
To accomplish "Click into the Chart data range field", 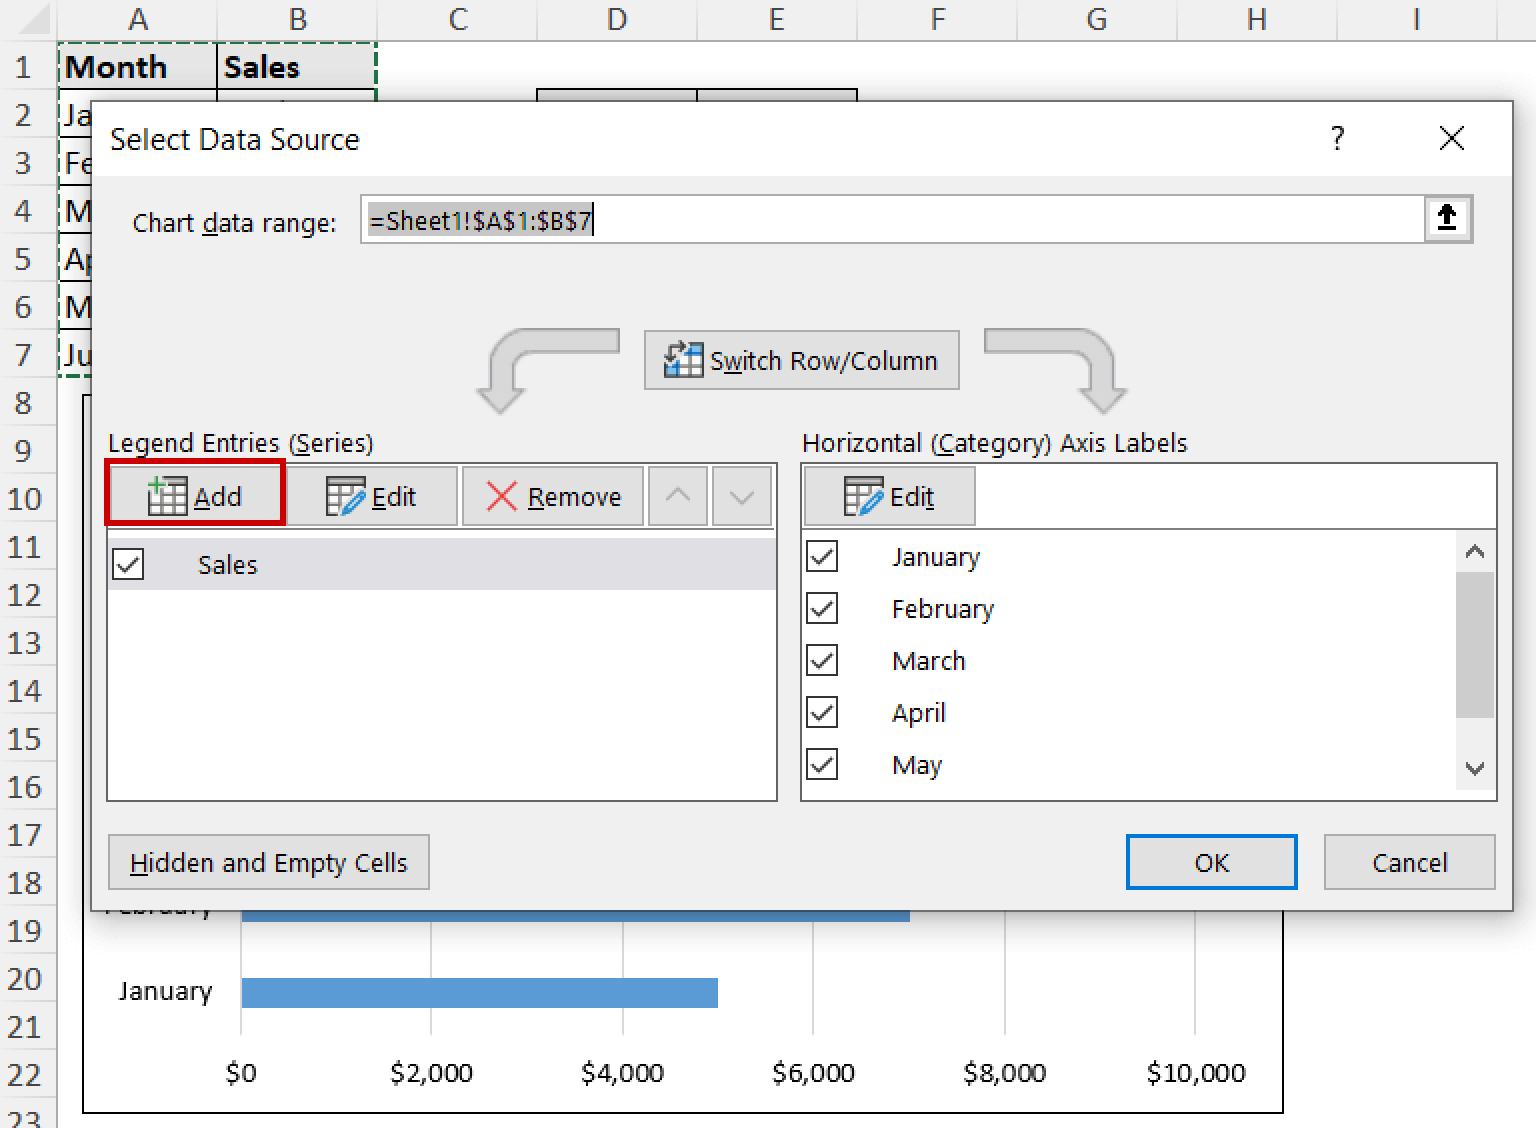I will [890, 220].
